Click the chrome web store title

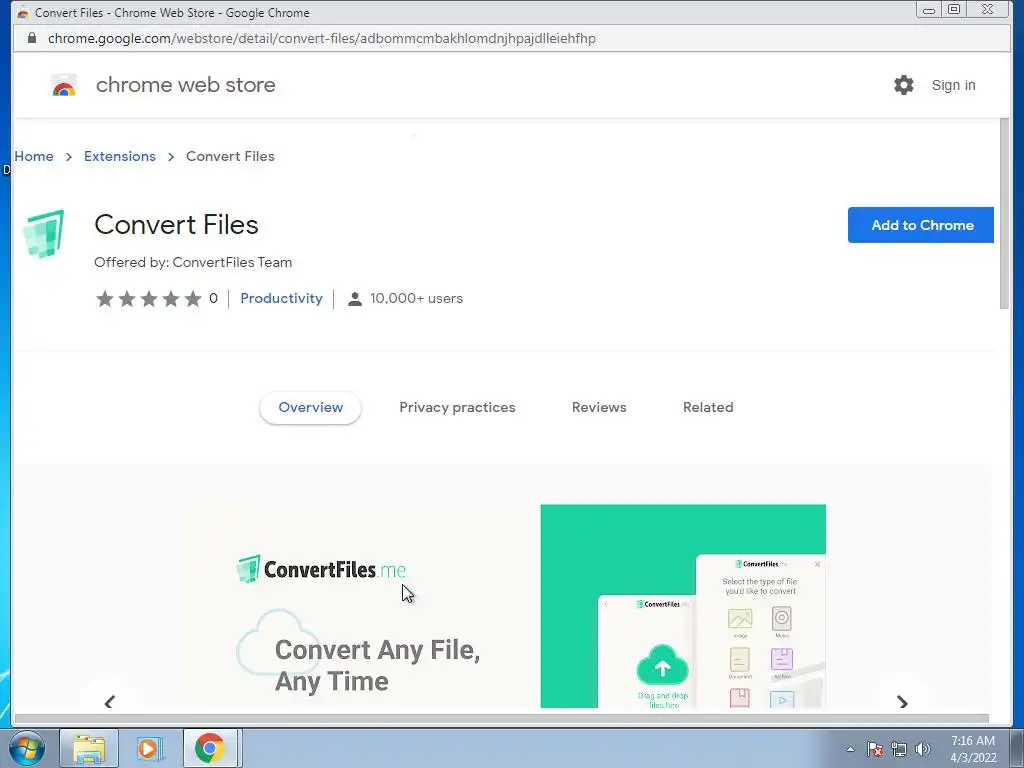click(x=185, y=85)
